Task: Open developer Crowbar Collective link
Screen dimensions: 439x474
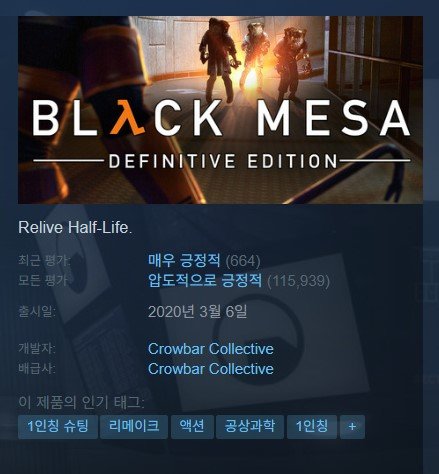Action: (x=211, y=349)
